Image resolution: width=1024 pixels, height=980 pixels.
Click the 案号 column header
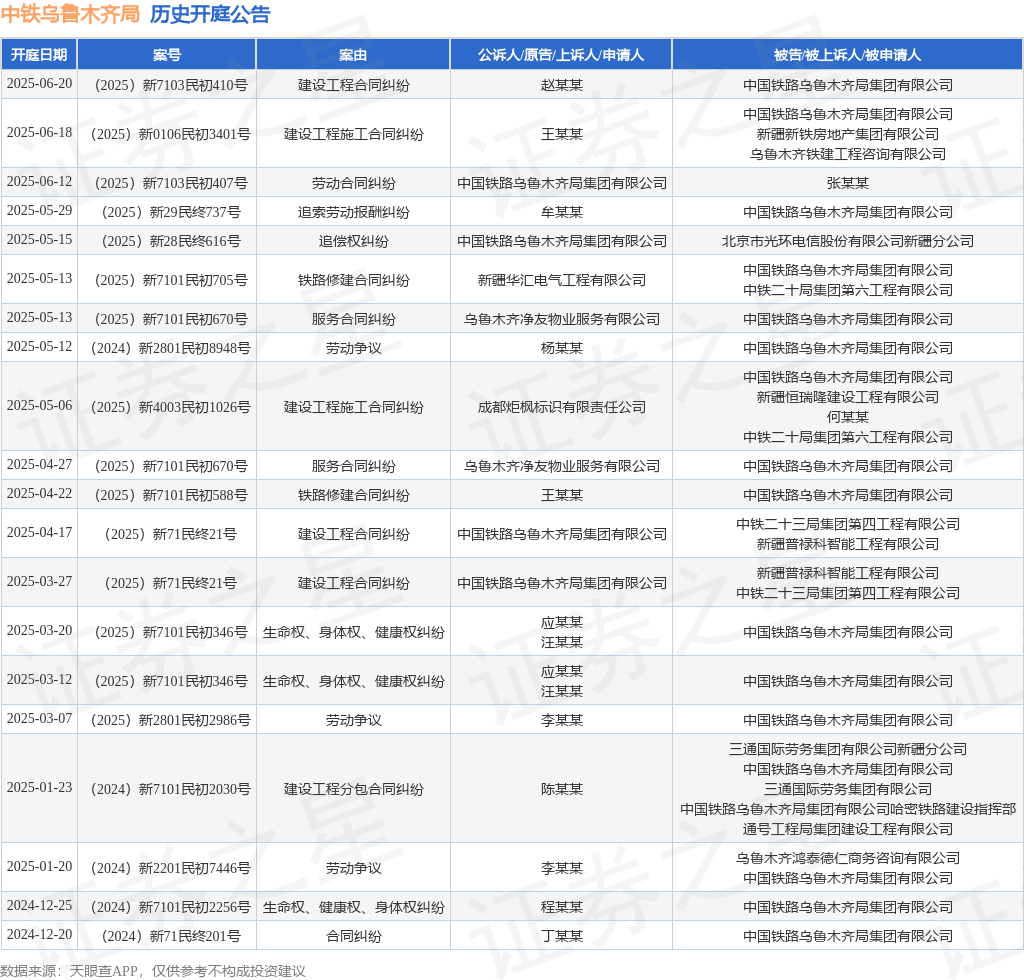(167, 55)
